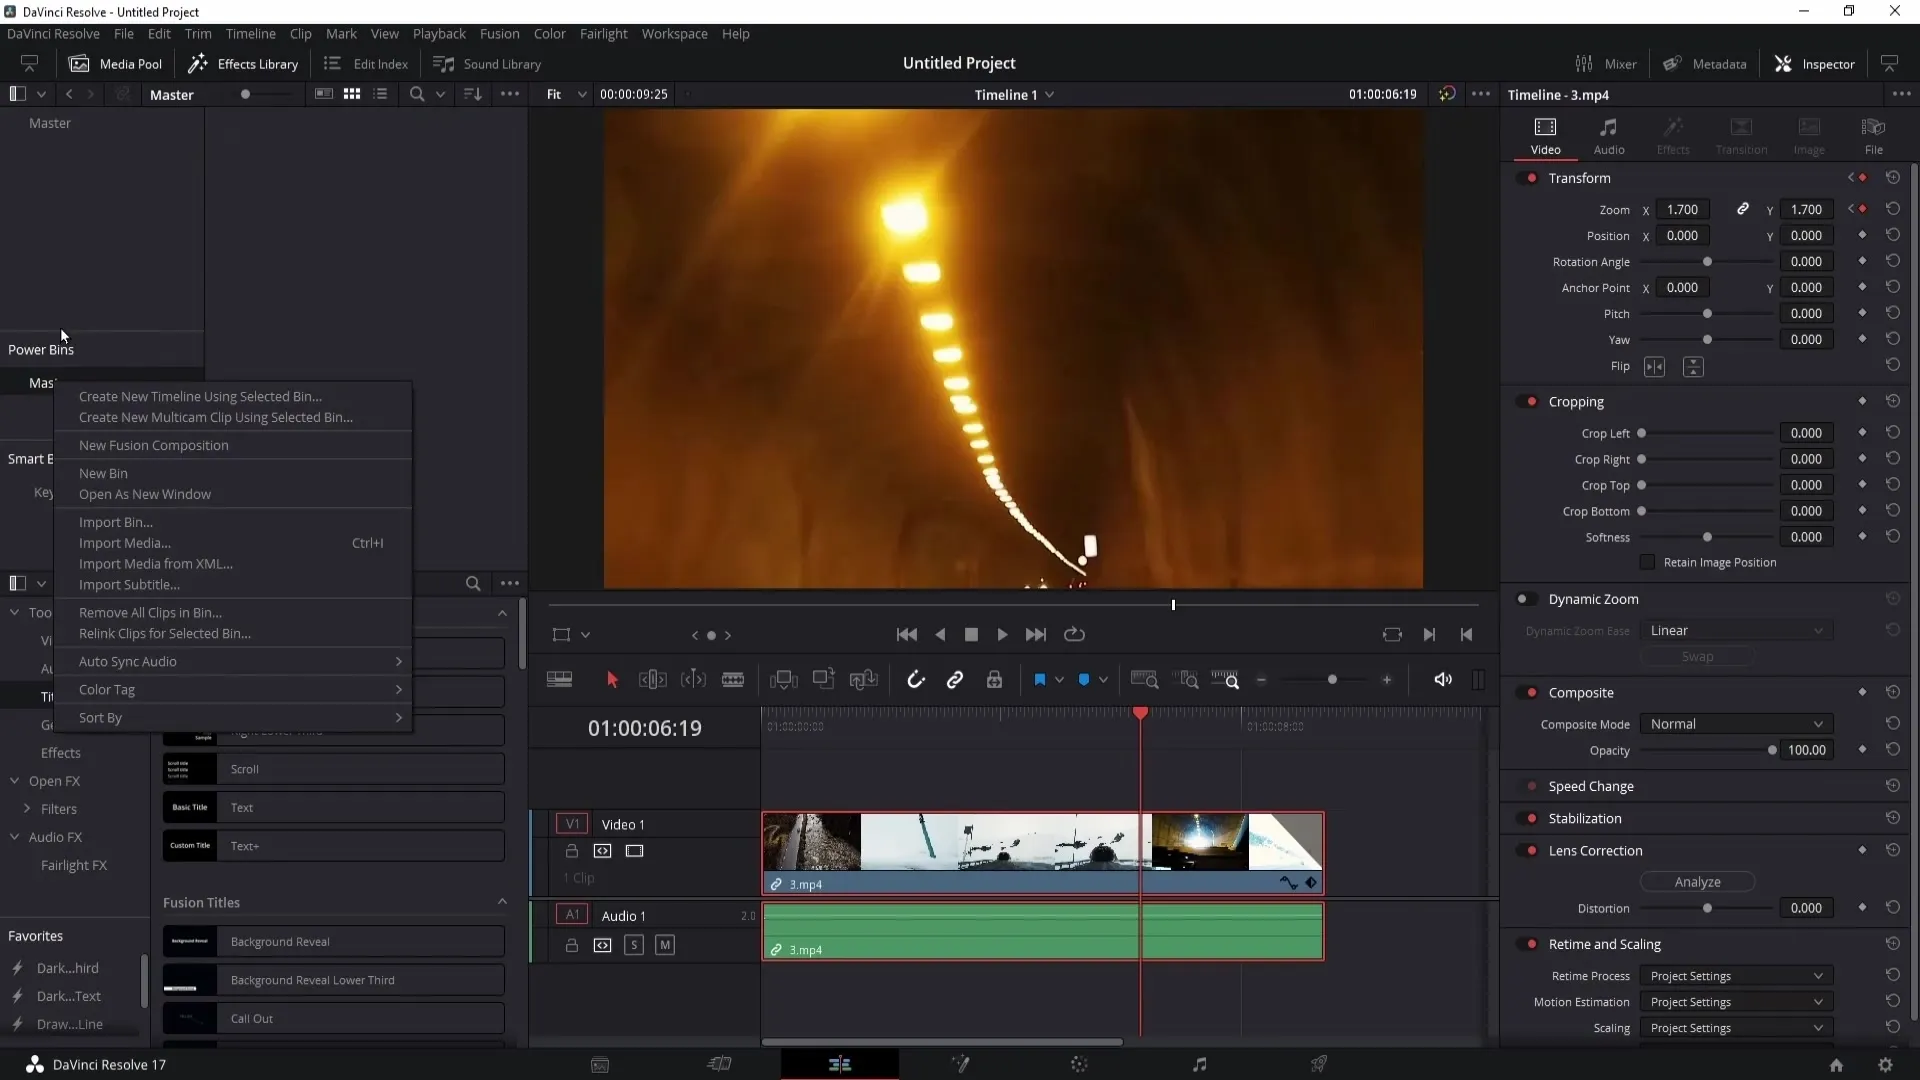Viewport: 1920px width, 1080px height.
Task: Open the Media page icon
Action: tap(600, 1065)
